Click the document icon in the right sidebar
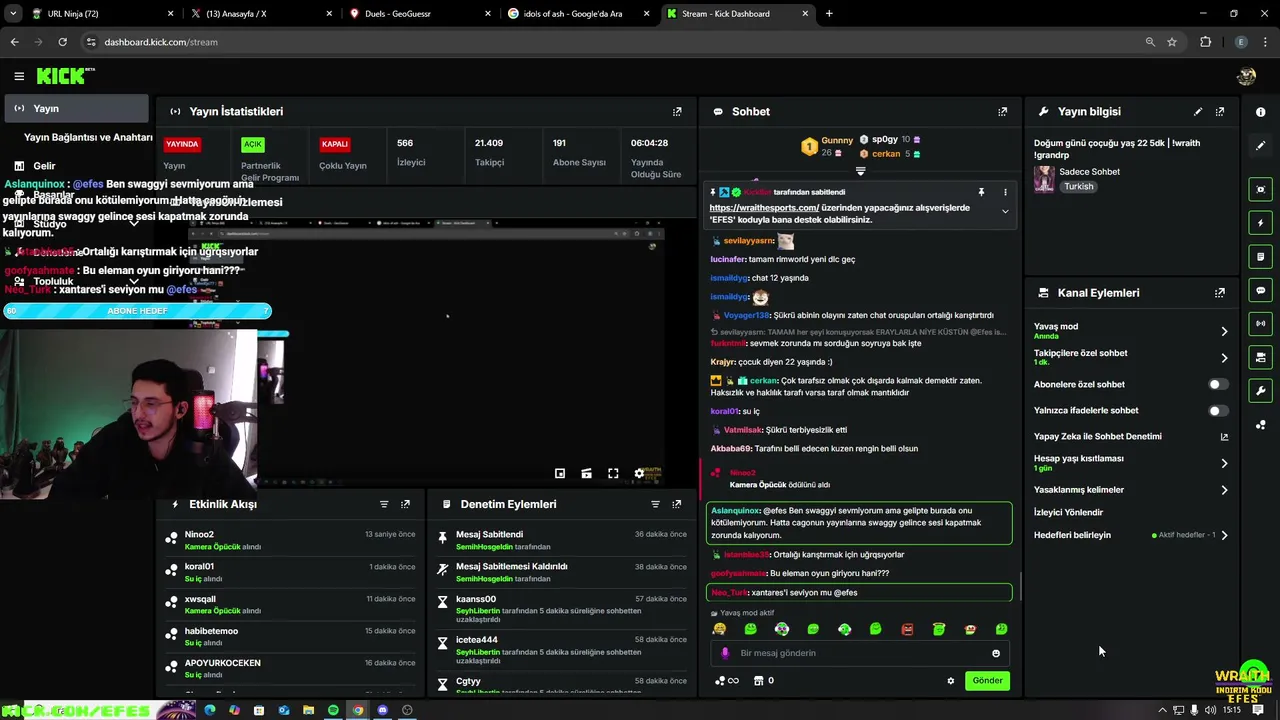 (x=1260, y=257)
